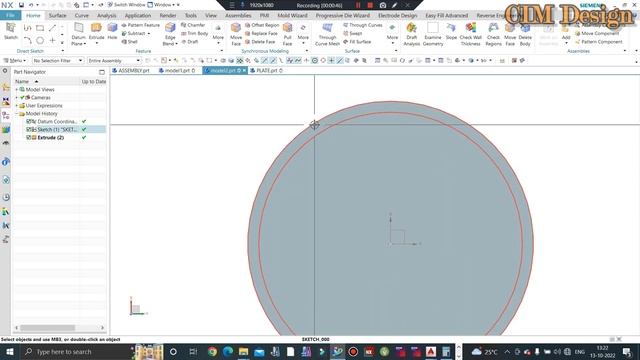Click the Windows Start button
Screen dimensions: 640x360
tap(9, 352)
